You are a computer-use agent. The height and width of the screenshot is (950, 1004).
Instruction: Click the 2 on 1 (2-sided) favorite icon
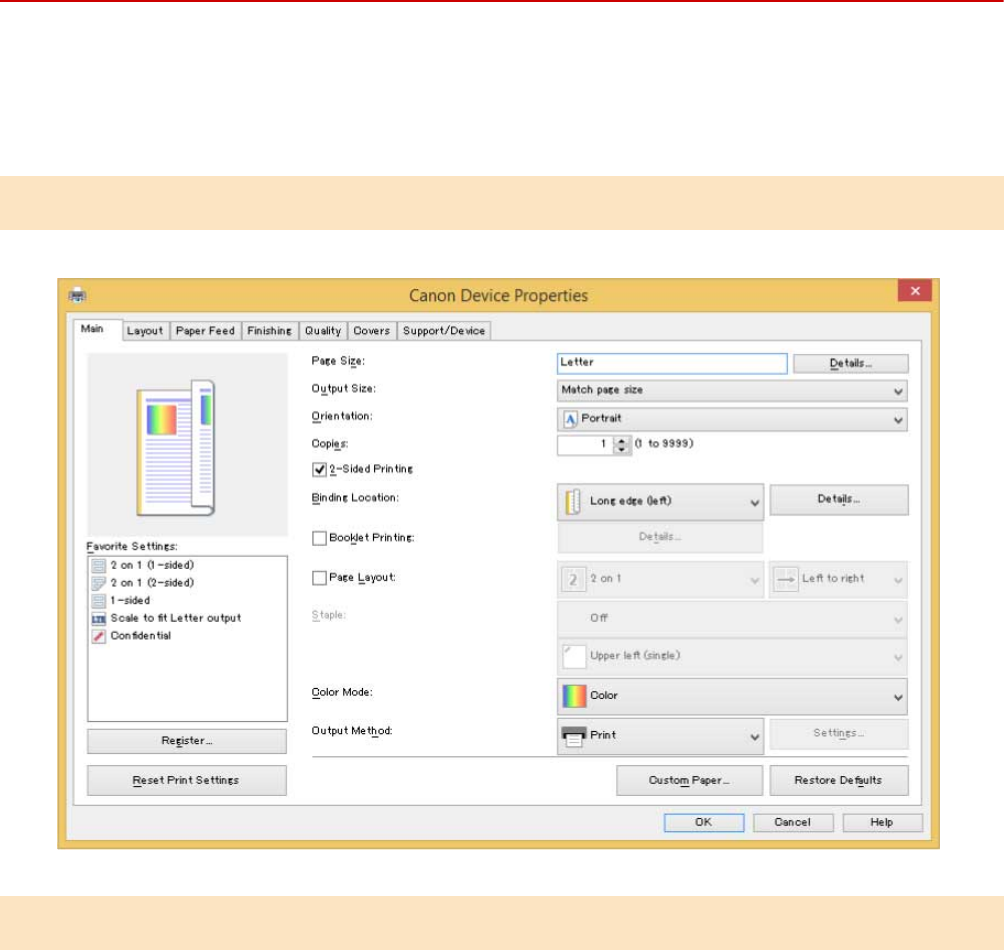pyautogui.click(x=99, y=583)
